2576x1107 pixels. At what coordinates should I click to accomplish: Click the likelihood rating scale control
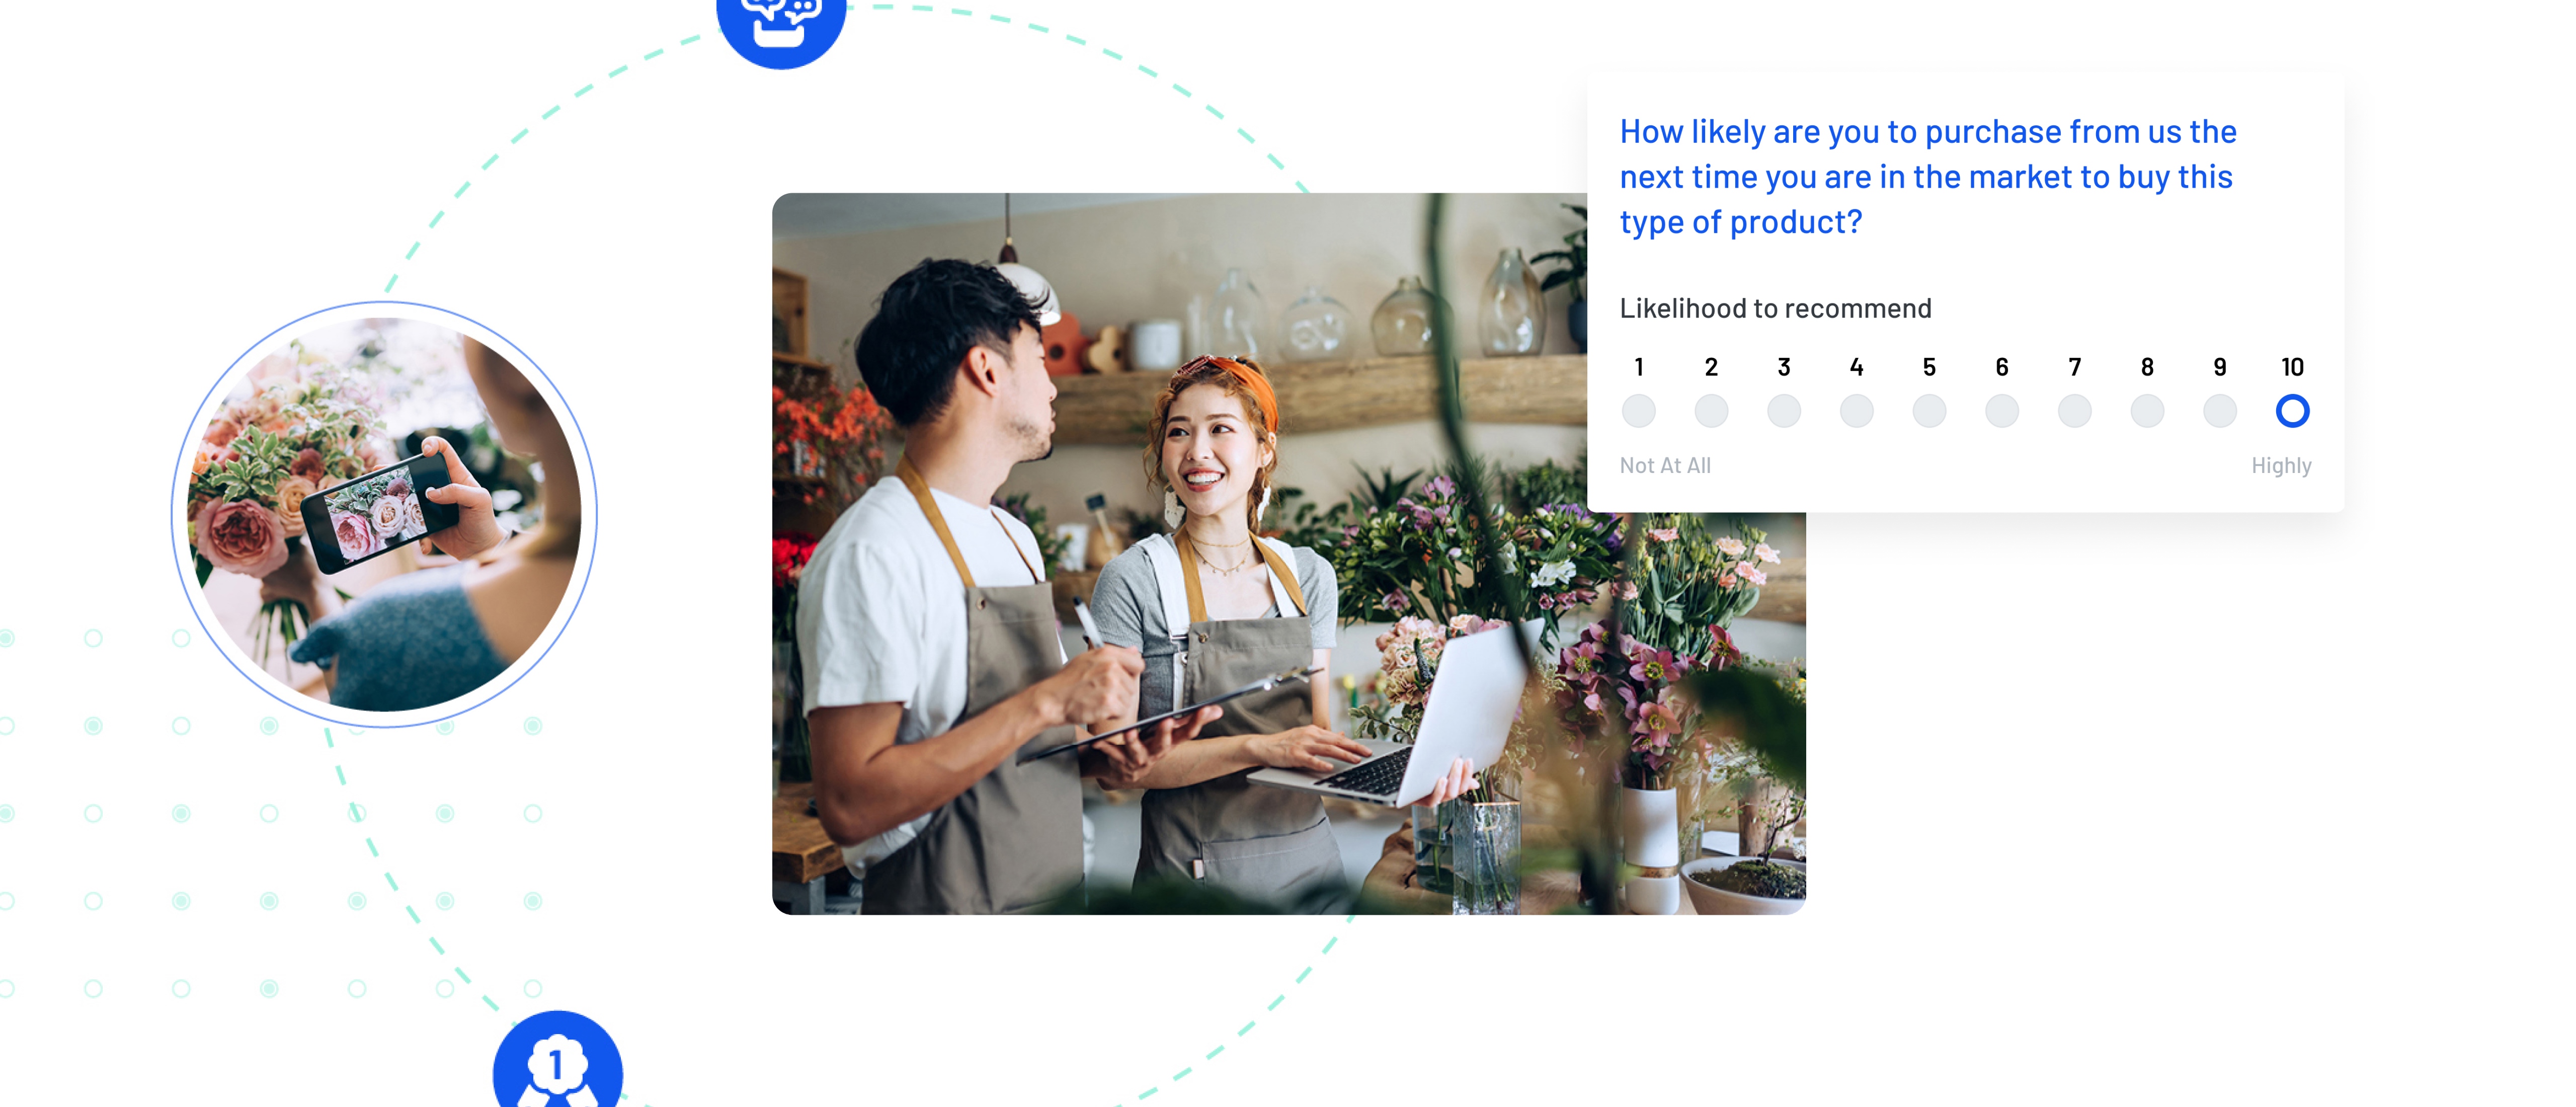coord(1965,411)
